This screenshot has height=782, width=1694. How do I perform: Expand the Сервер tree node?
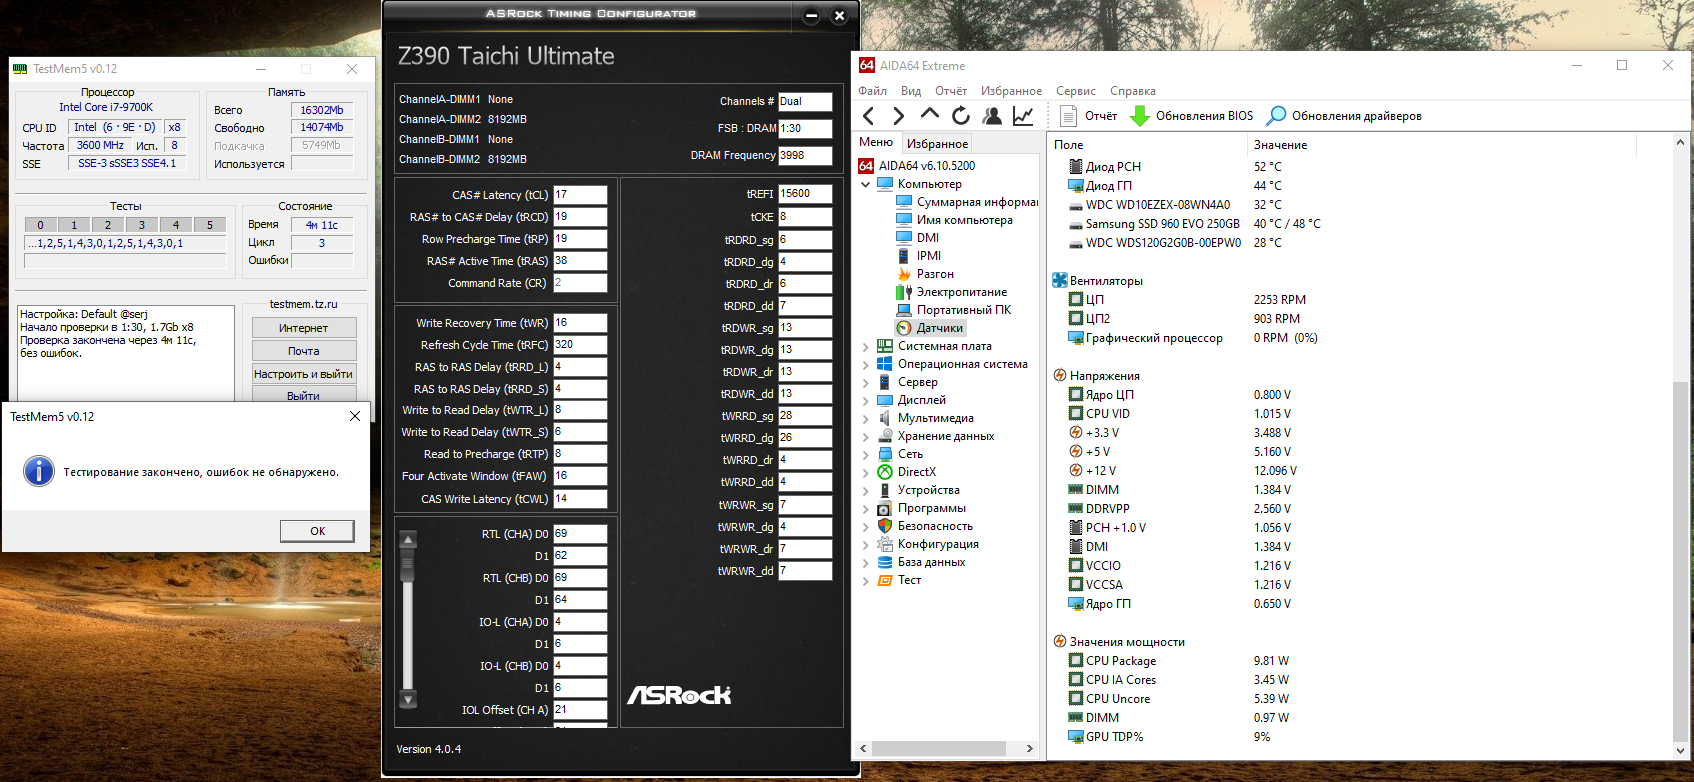click(866, 382)
